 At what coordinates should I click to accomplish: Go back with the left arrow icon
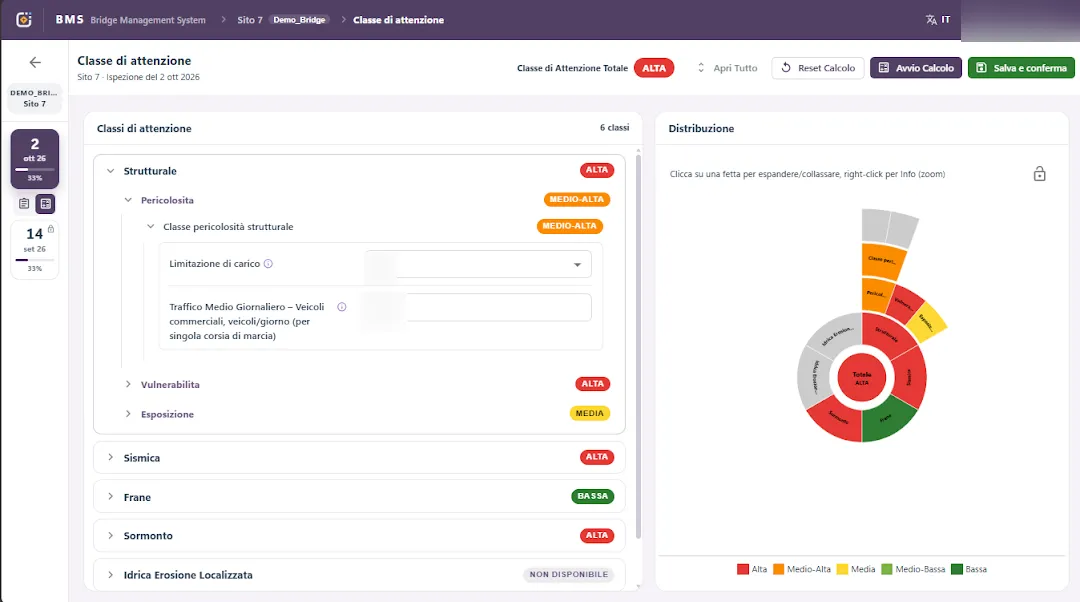coord(35,63)
